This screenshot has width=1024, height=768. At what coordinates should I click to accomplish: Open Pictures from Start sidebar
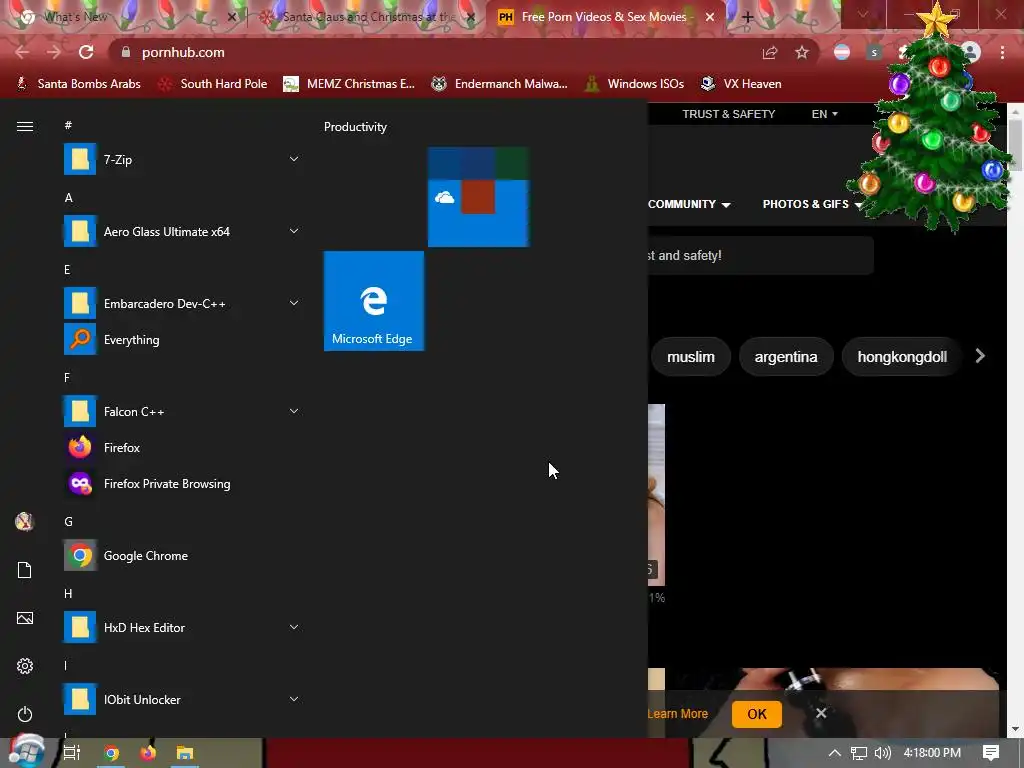(x=25, y=618)
